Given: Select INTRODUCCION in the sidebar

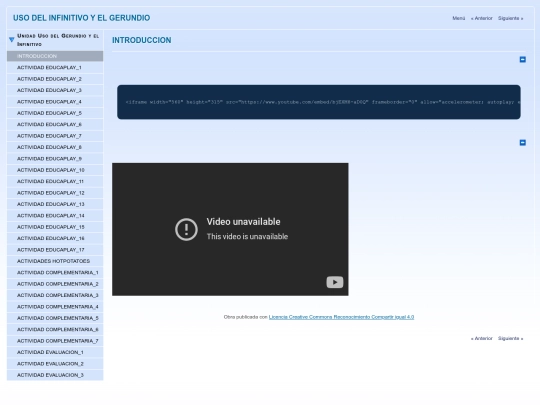Looking at the screenshot, I should (55, 56).
